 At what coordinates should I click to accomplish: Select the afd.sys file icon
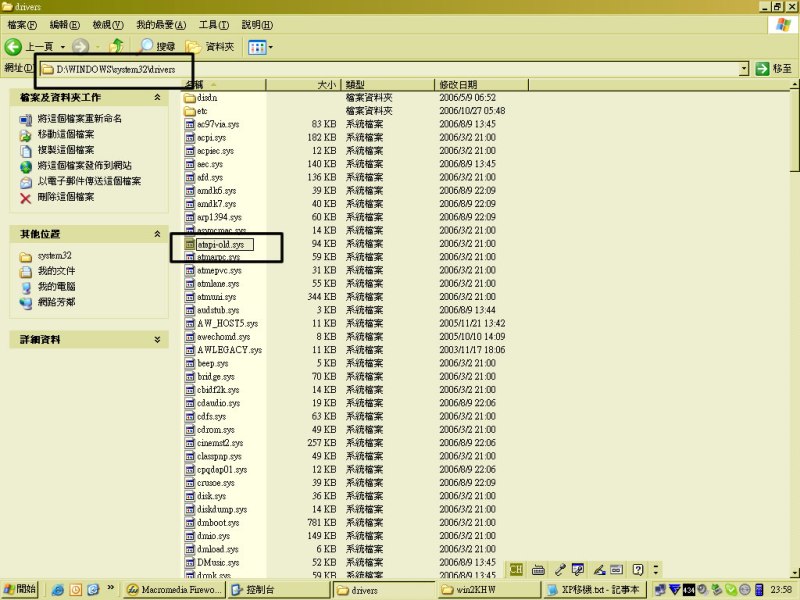[190, 177]
